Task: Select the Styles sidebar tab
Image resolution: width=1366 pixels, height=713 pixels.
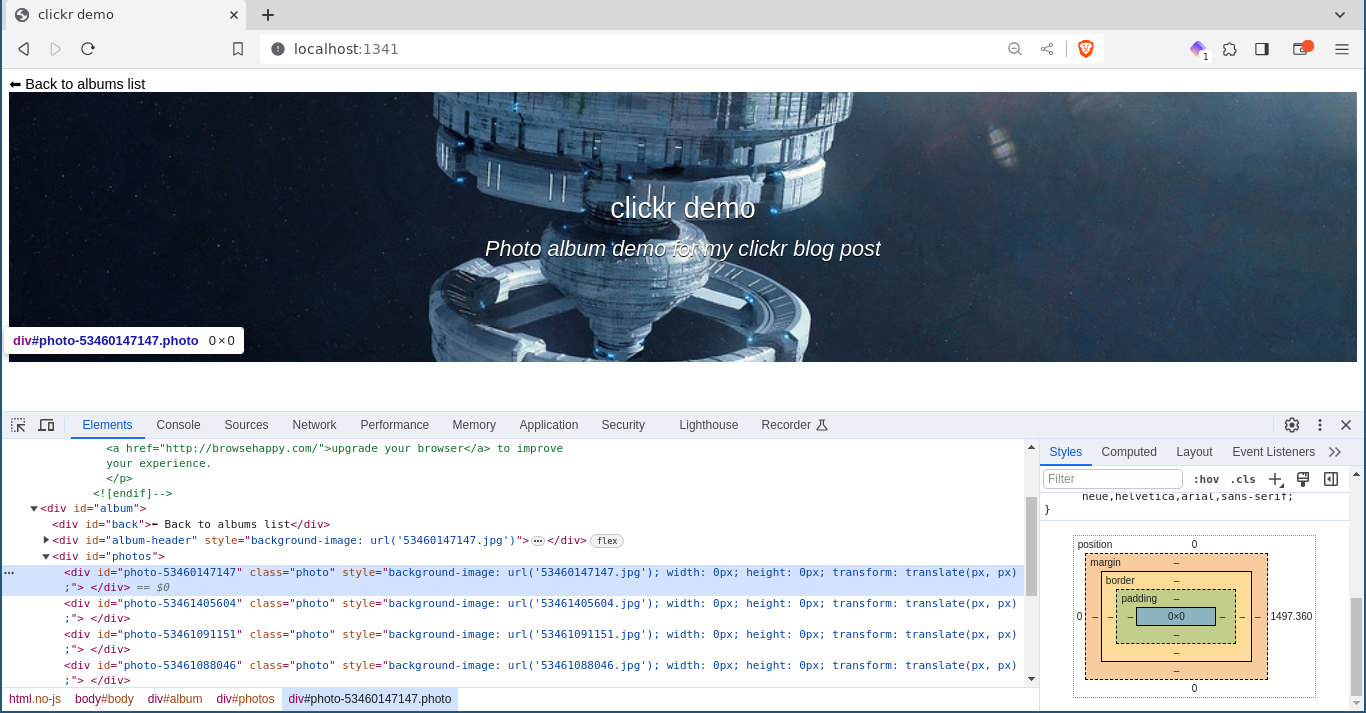Action: click(x=1065, y=452)
